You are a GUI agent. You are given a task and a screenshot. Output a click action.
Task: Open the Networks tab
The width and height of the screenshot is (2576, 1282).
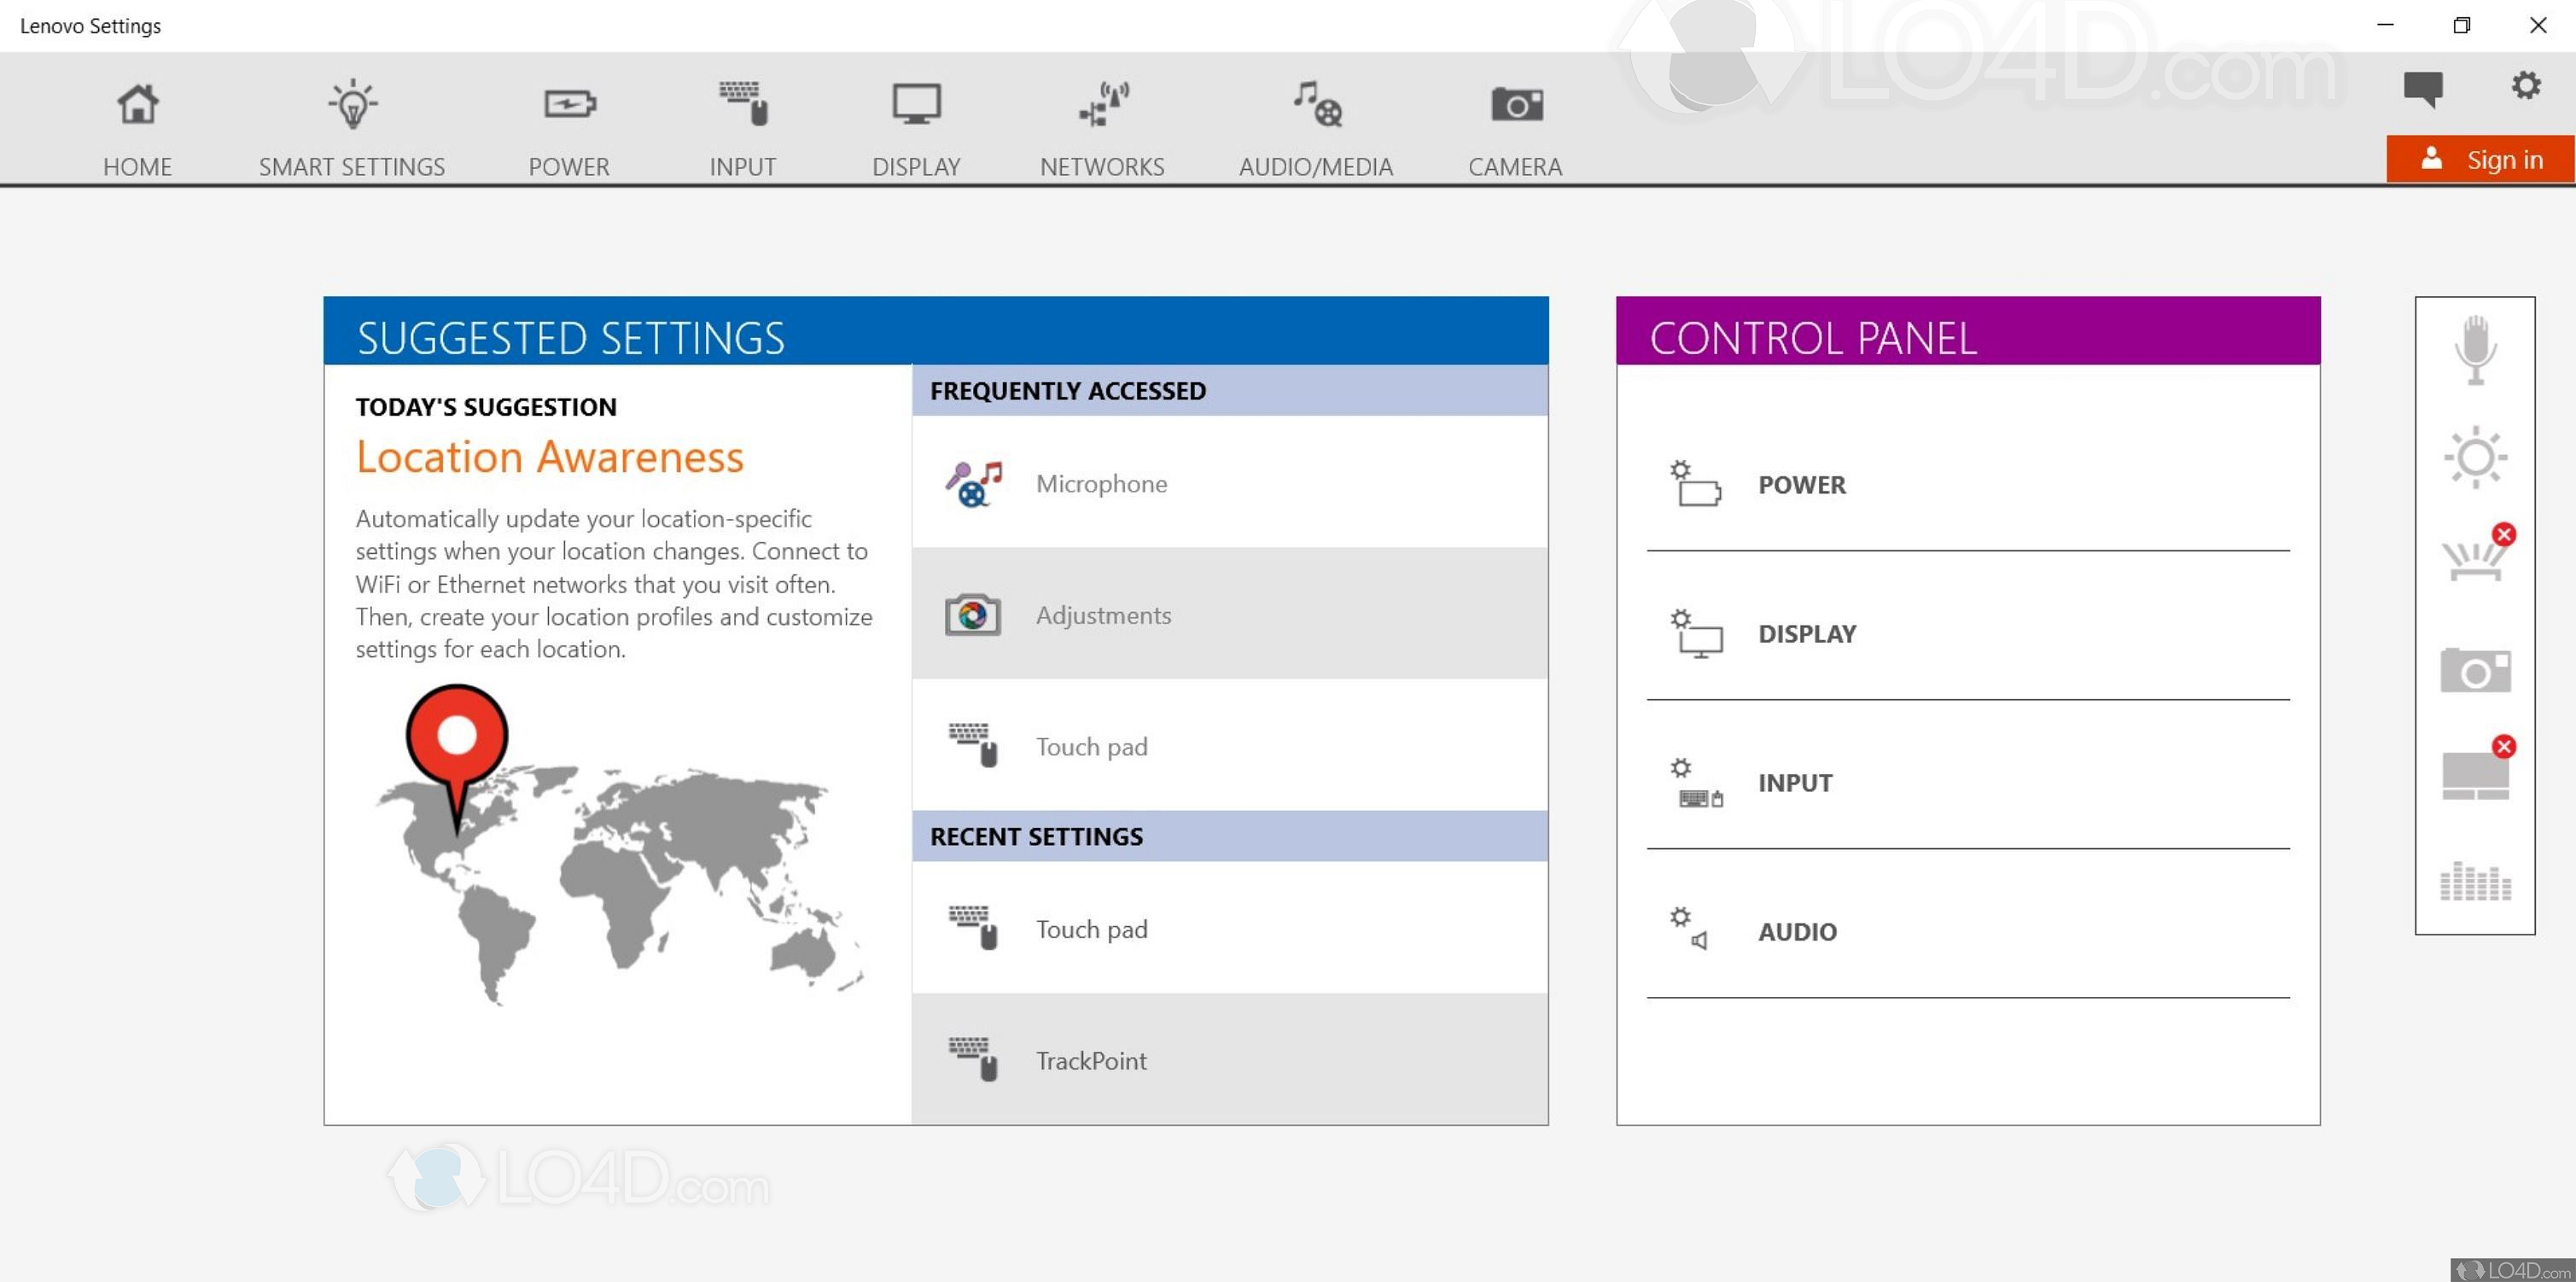tap(1102, 128)
